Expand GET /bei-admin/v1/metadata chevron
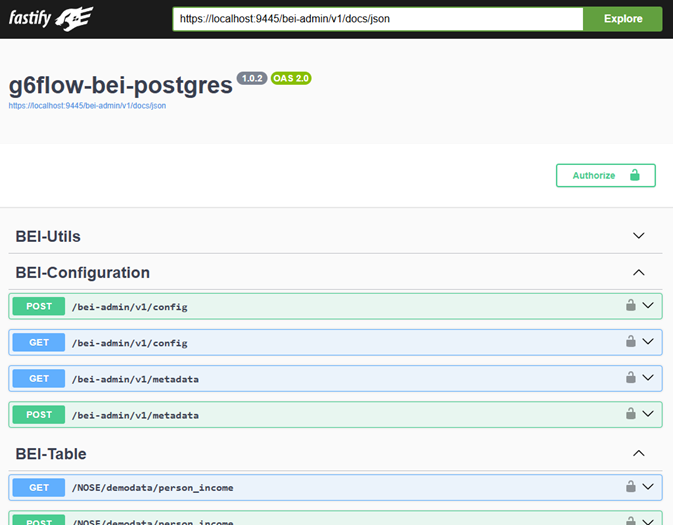The height and width of the screenshot is (525, 673). [x=648, y=377]
